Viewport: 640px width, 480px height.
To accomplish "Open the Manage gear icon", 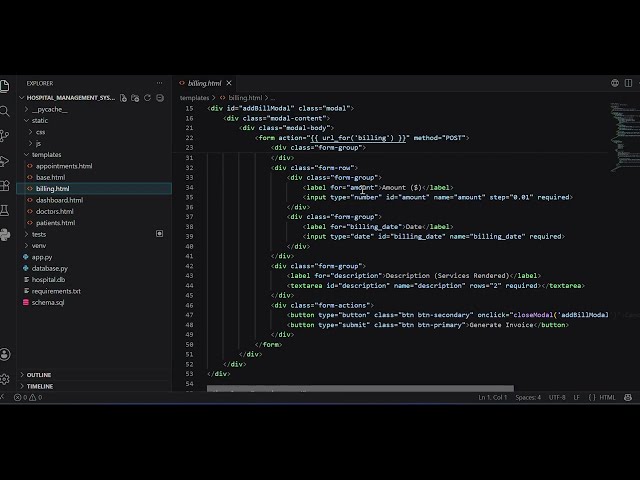I will click(4, 379).
